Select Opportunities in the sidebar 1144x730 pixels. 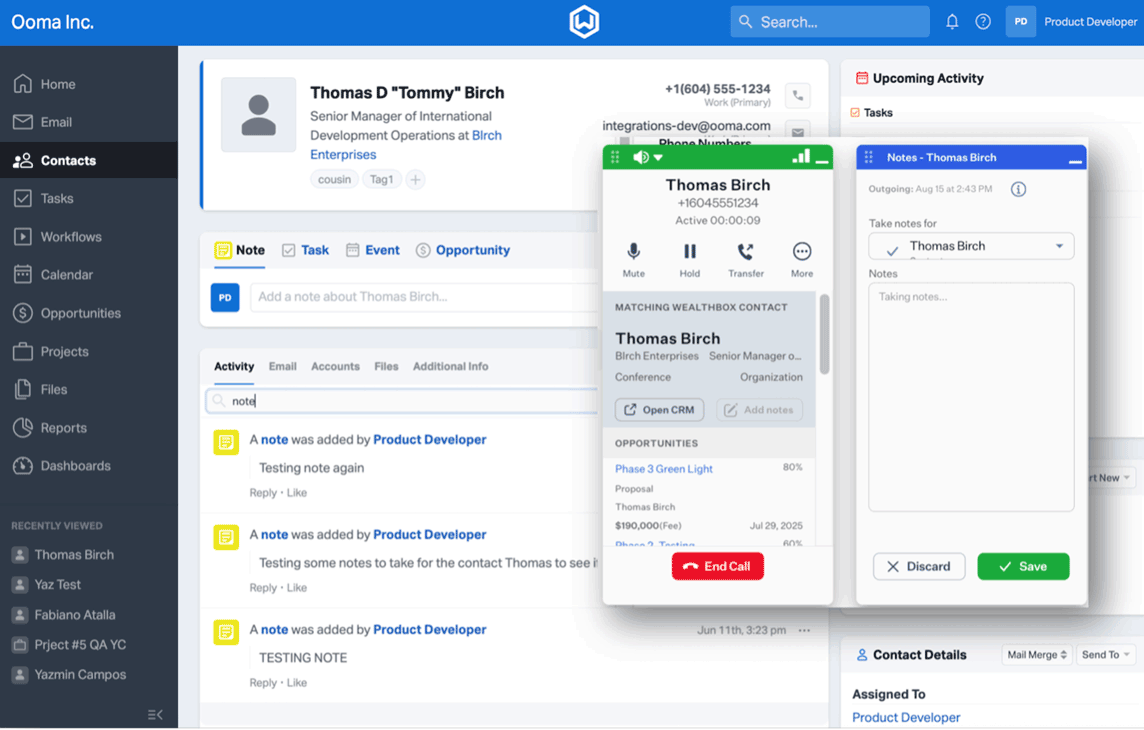[x=80, y=313]
